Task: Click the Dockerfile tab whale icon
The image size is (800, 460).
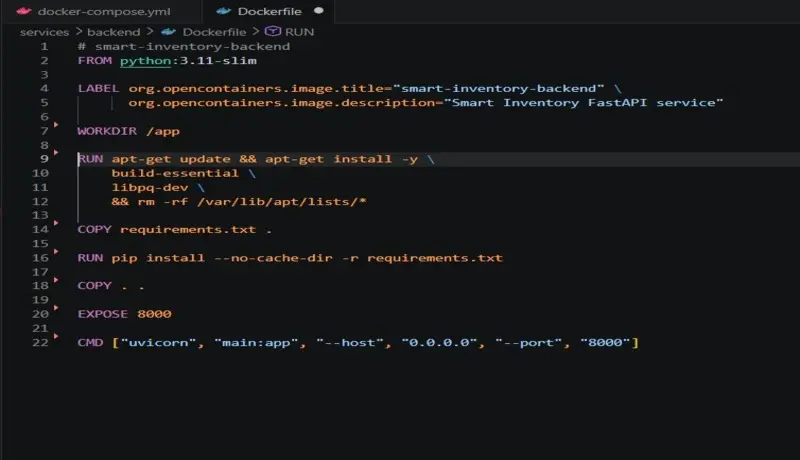Action: pos(223,11)
